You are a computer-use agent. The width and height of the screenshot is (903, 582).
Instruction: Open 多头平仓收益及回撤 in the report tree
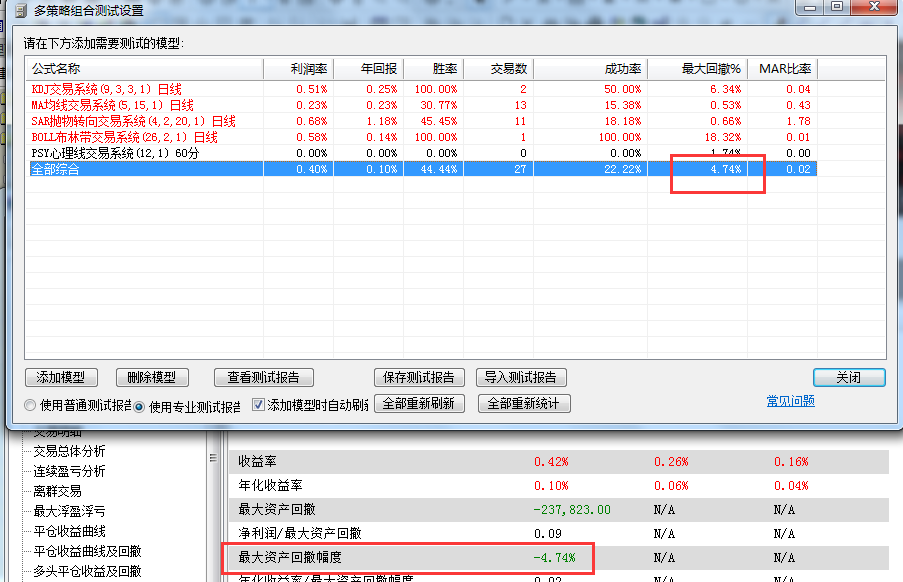tap(87, 572)
